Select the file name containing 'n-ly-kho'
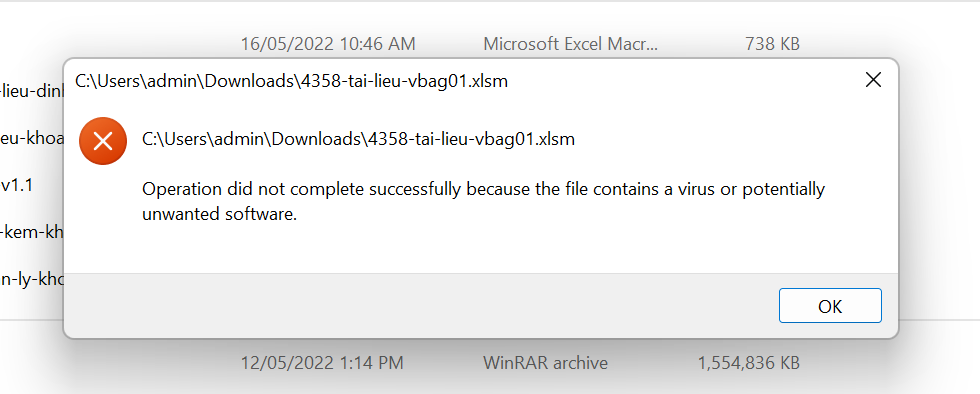 (31, 280)
